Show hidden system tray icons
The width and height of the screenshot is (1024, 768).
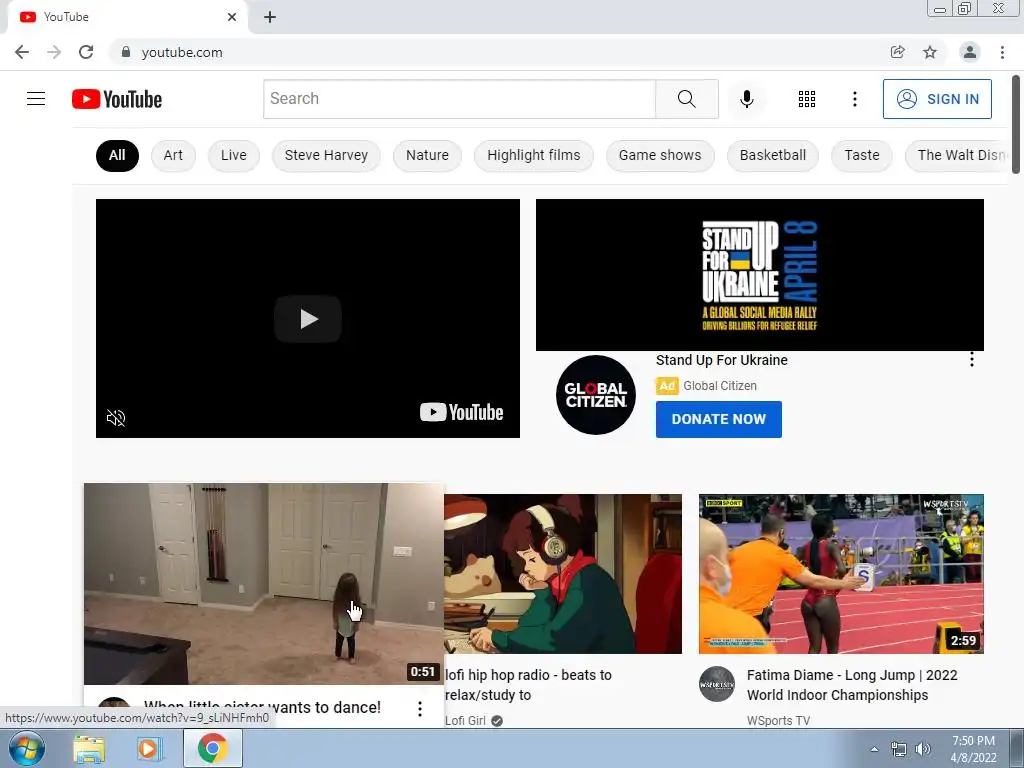[874, 749]
